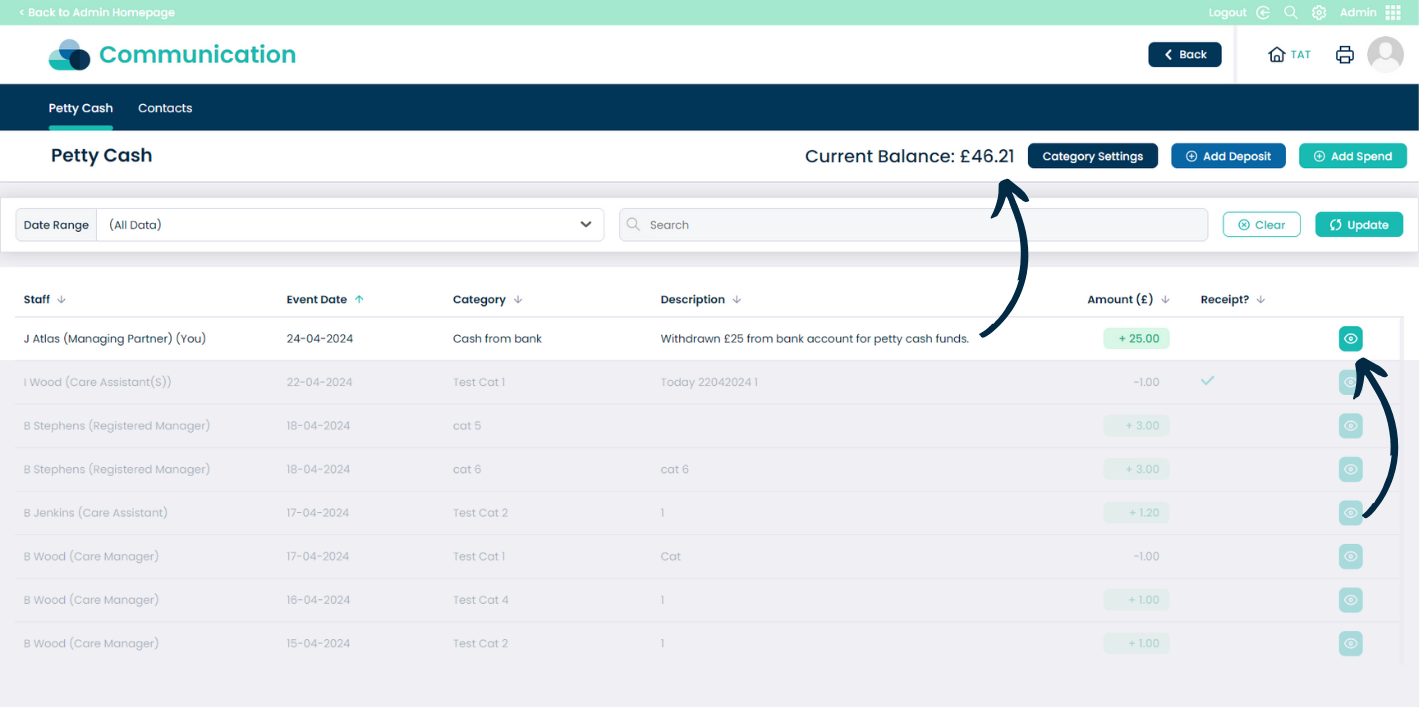1422x709 pixels.
Task: Select 'Cash from bank' category cell
Action: [x=497, y=339]
